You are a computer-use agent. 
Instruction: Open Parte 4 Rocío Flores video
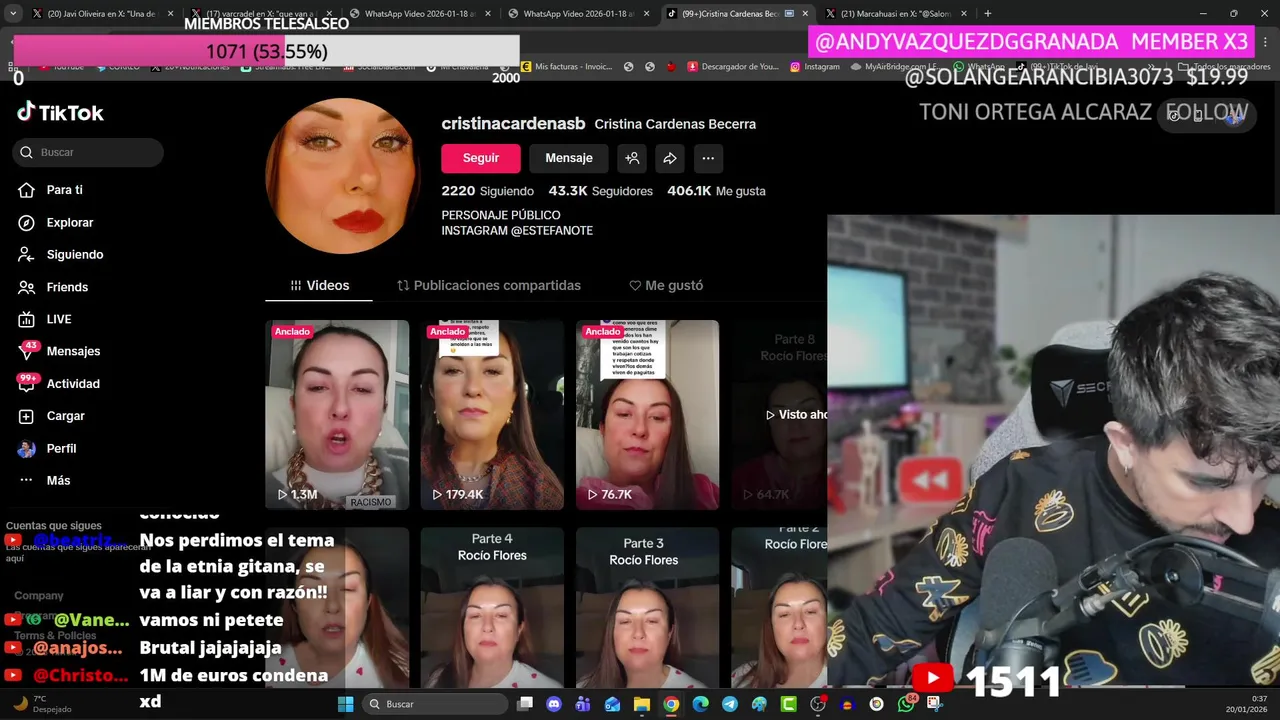[492, 607]
